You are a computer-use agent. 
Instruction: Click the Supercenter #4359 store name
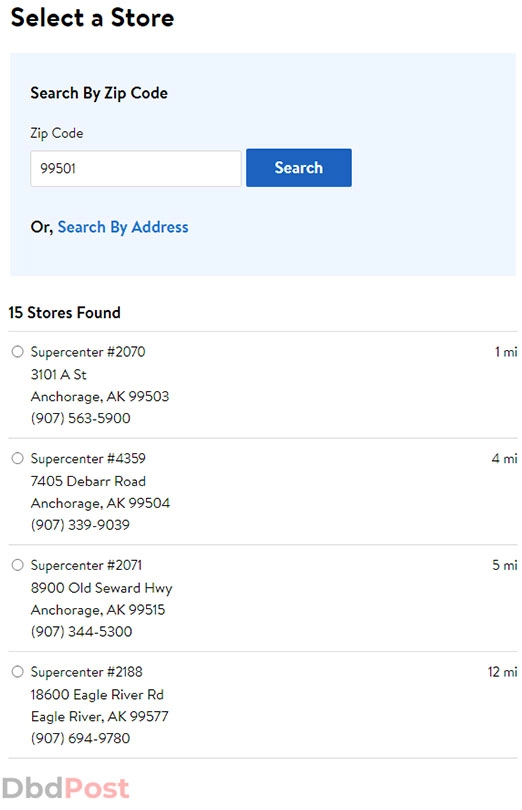click(88, 459)
